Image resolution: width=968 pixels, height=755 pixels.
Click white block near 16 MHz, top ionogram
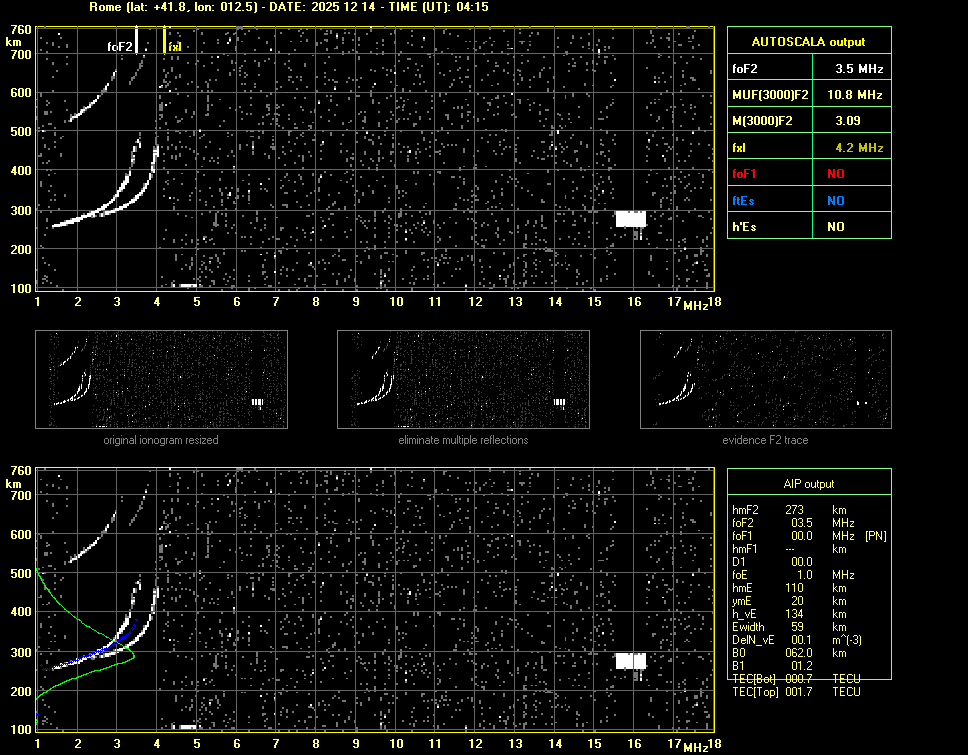(x=630, y=219)
